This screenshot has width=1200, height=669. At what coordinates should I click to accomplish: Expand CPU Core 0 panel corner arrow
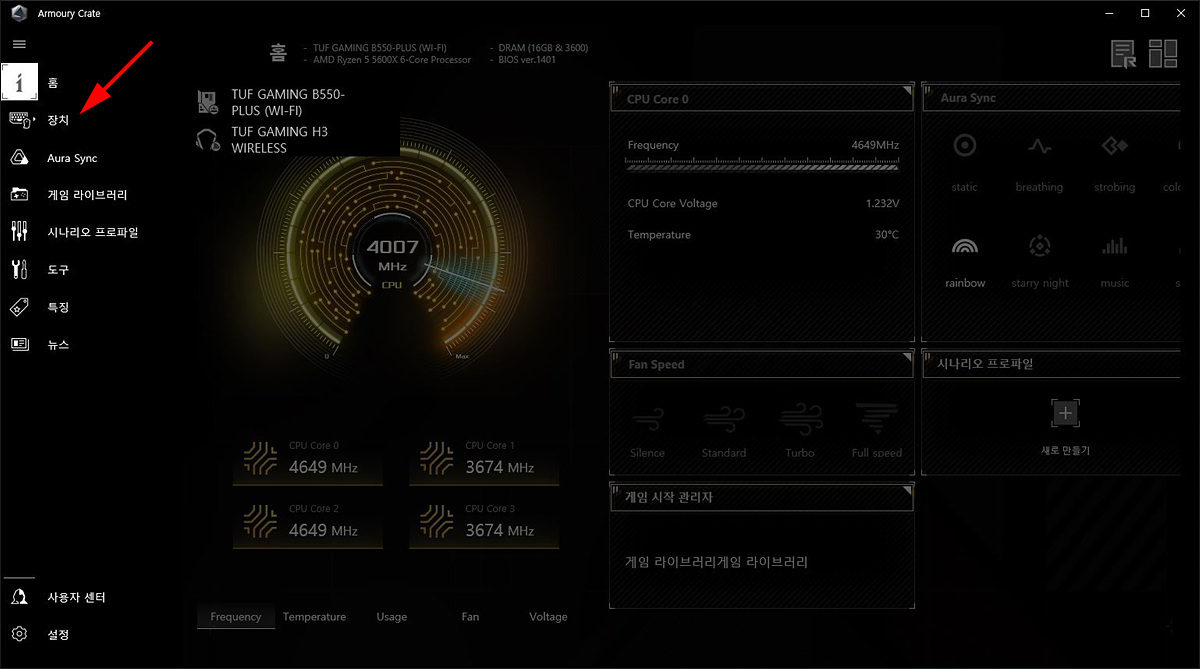coord(907,91)
